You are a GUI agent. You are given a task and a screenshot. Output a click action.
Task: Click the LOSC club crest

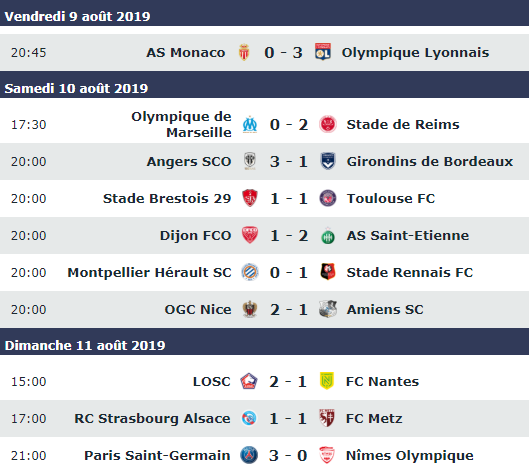(249, 381)
